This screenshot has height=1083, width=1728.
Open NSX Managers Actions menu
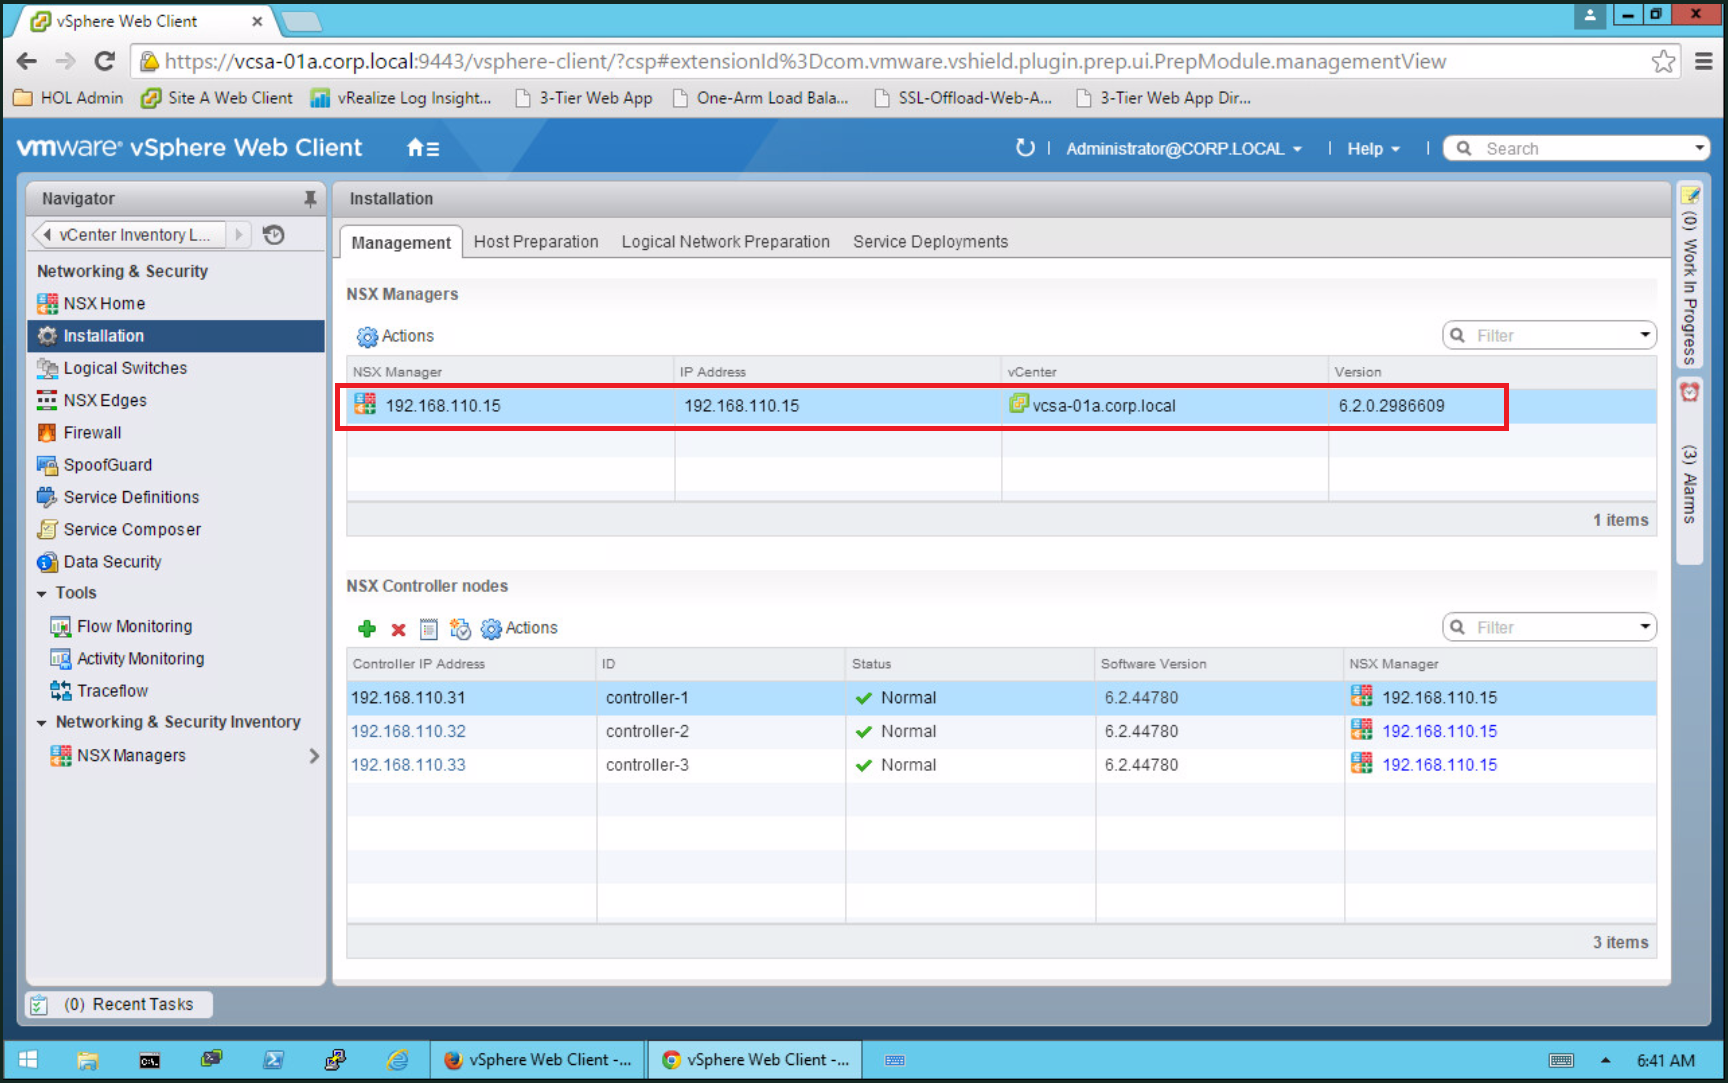396,336
